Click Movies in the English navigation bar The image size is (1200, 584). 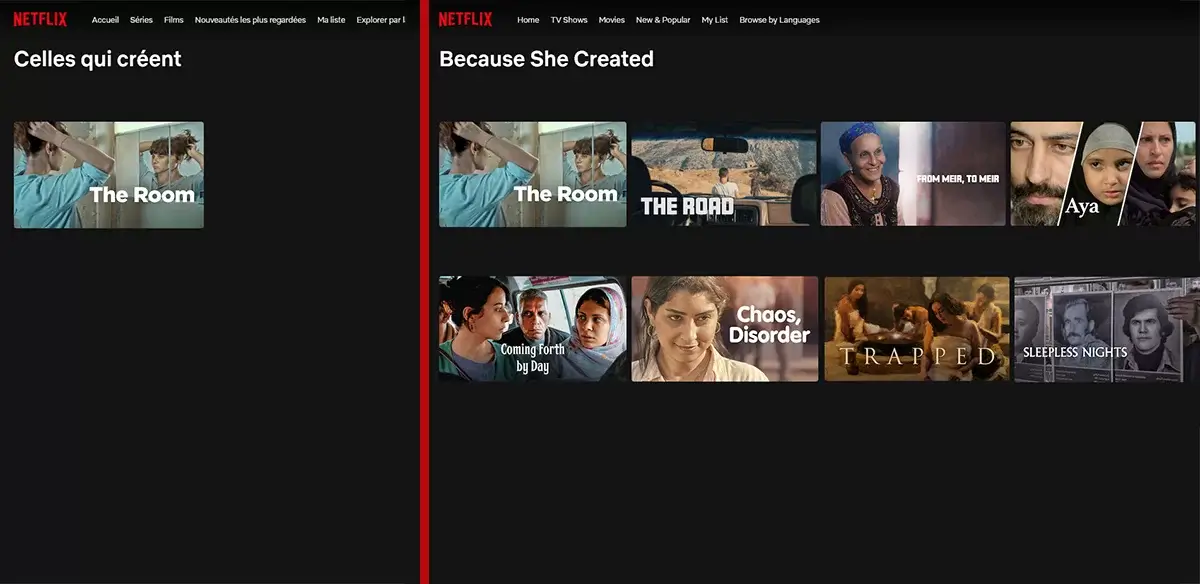click(611, 19)
